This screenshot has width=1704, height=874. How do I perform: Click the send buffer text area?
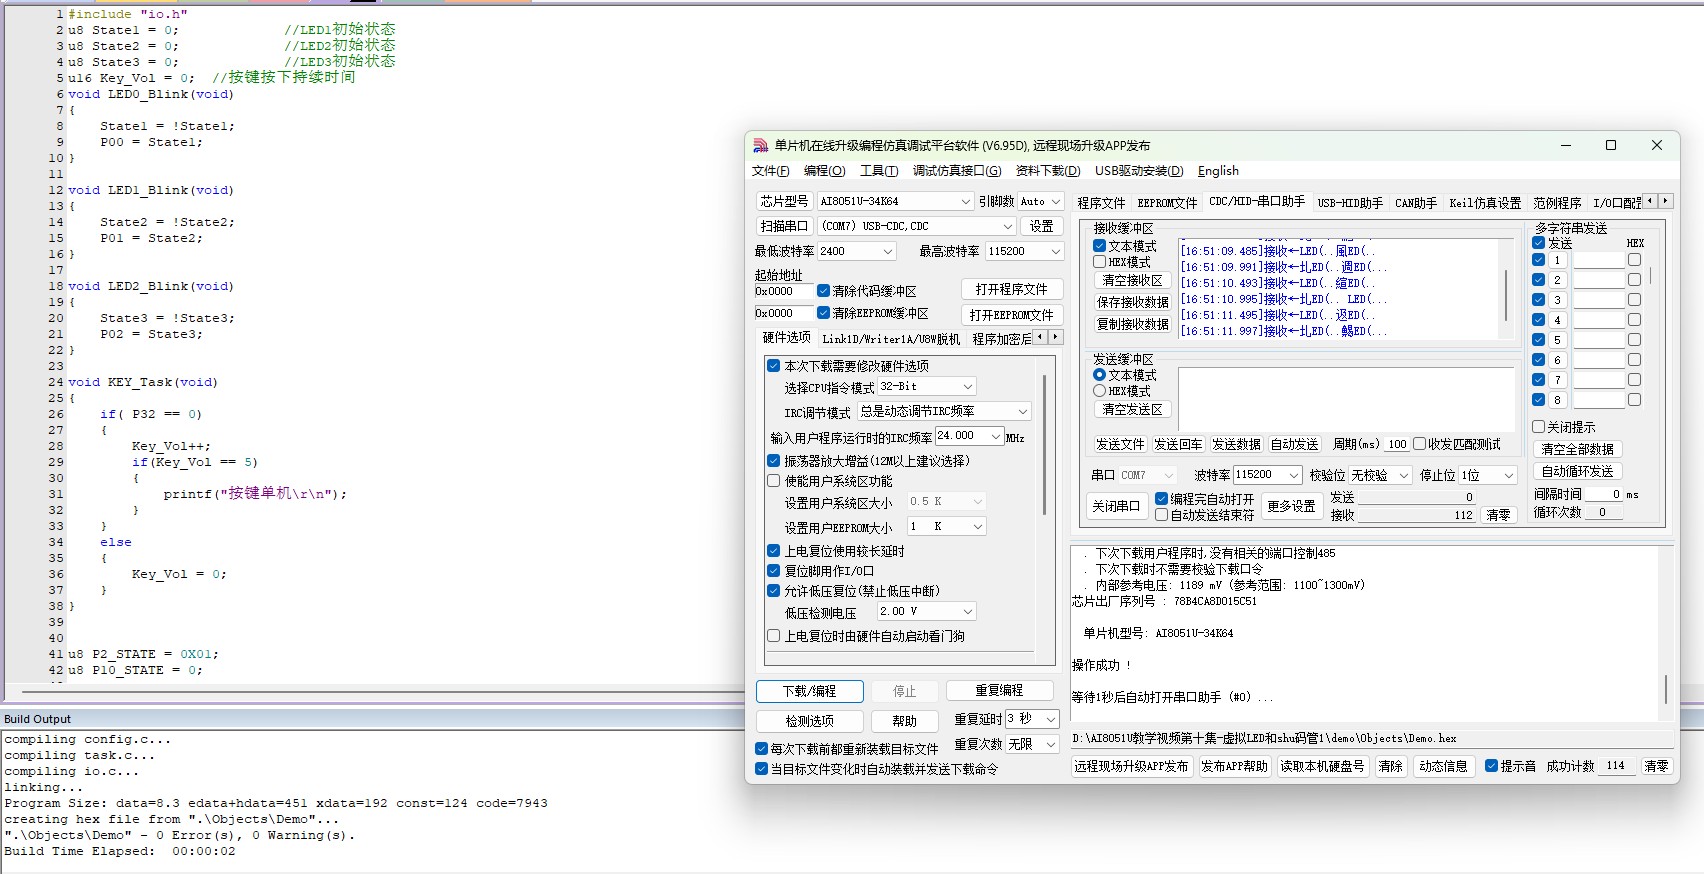(x=1346, y=398)
